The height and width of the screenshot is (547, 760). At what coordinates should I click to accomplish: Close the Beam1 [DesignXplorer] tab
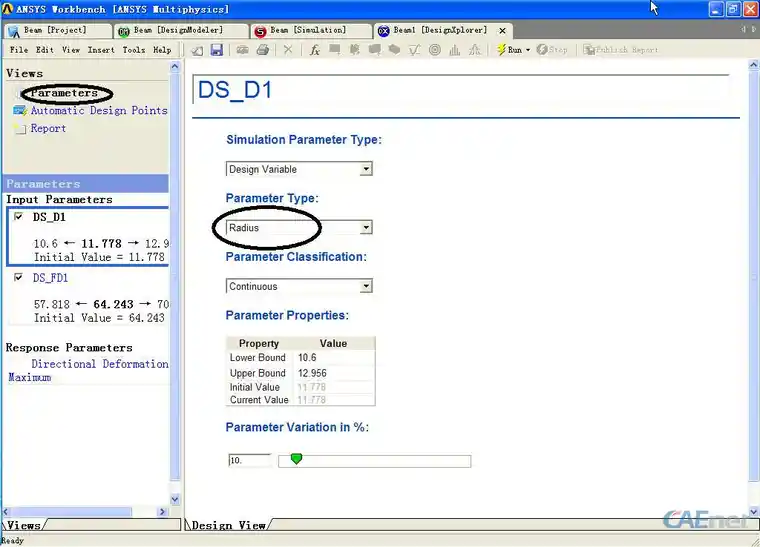(503, 31)
